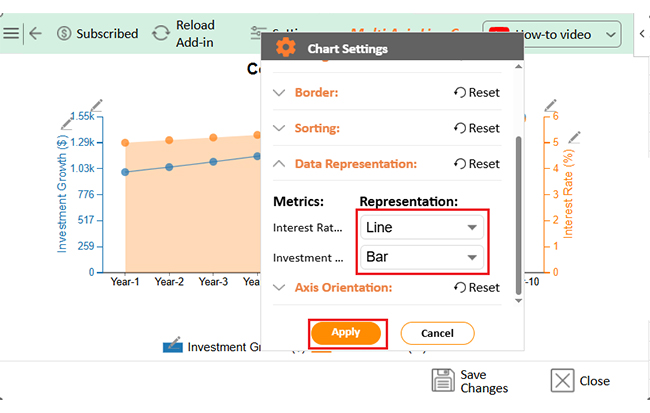Open Interest Rate representation dropdown showing Line
This screenshot has height=413, width=650.
tap(422, 227)
